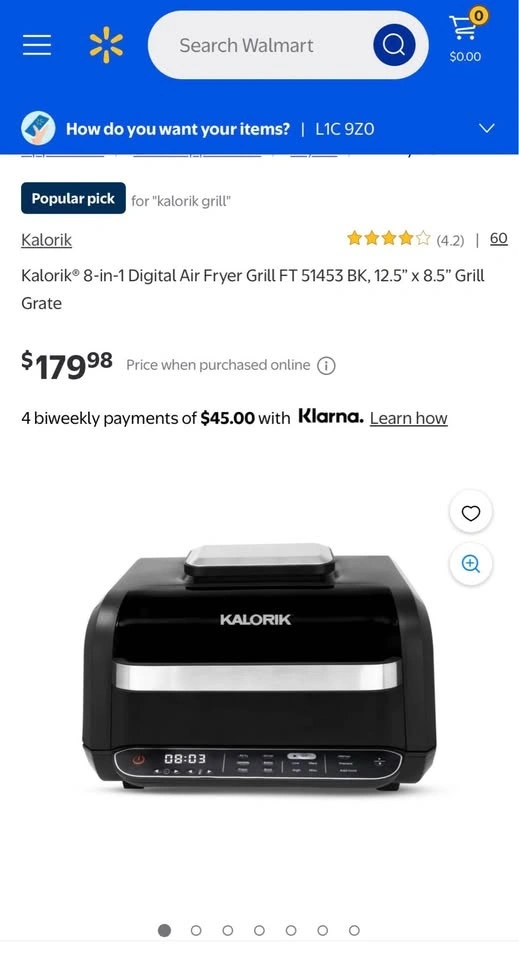Image resolution: width=519 pixels, height=960 pixels.
Task: Select the last image carousel dot
Action: click(354, 931)
